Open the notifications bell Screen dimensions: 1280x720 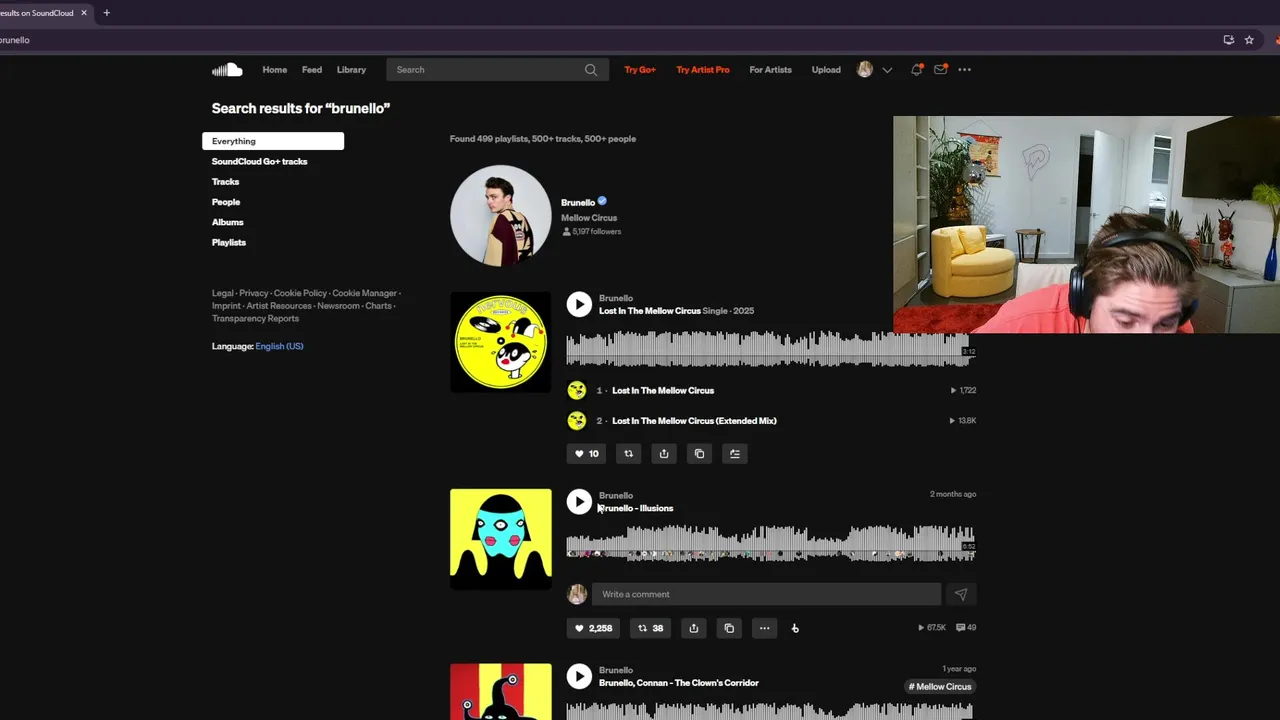[916, 70]
